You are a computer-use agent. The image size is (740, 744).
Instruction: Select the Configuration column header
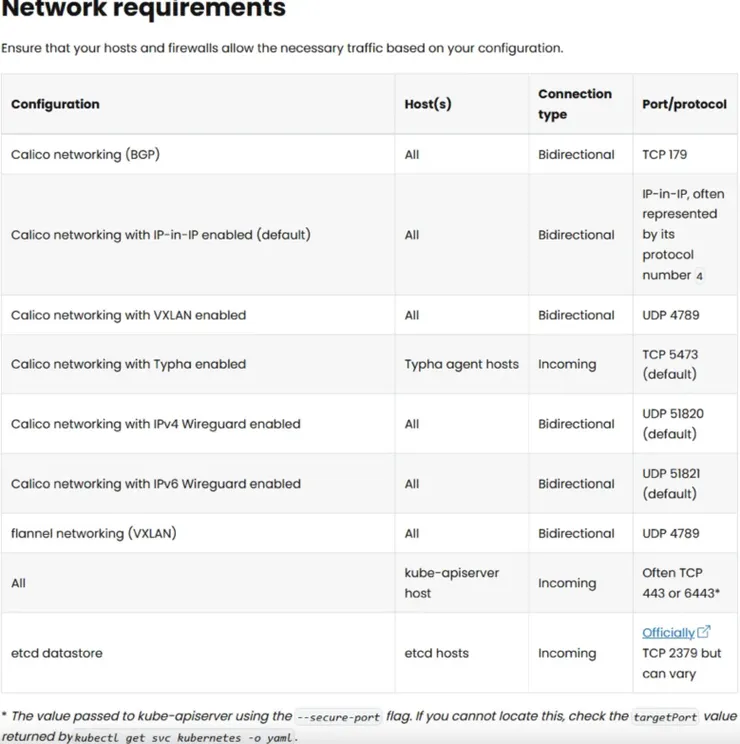pos(55,104)
